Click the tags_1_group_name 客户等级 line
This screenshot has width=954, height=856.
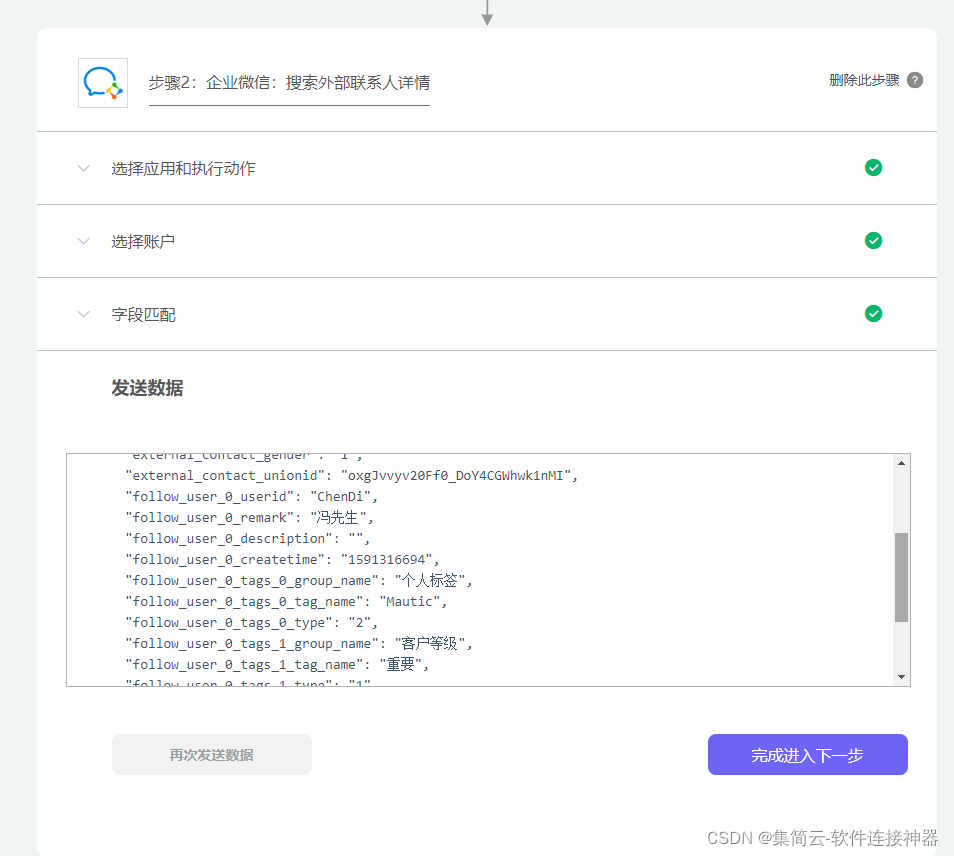pos(299,644)
